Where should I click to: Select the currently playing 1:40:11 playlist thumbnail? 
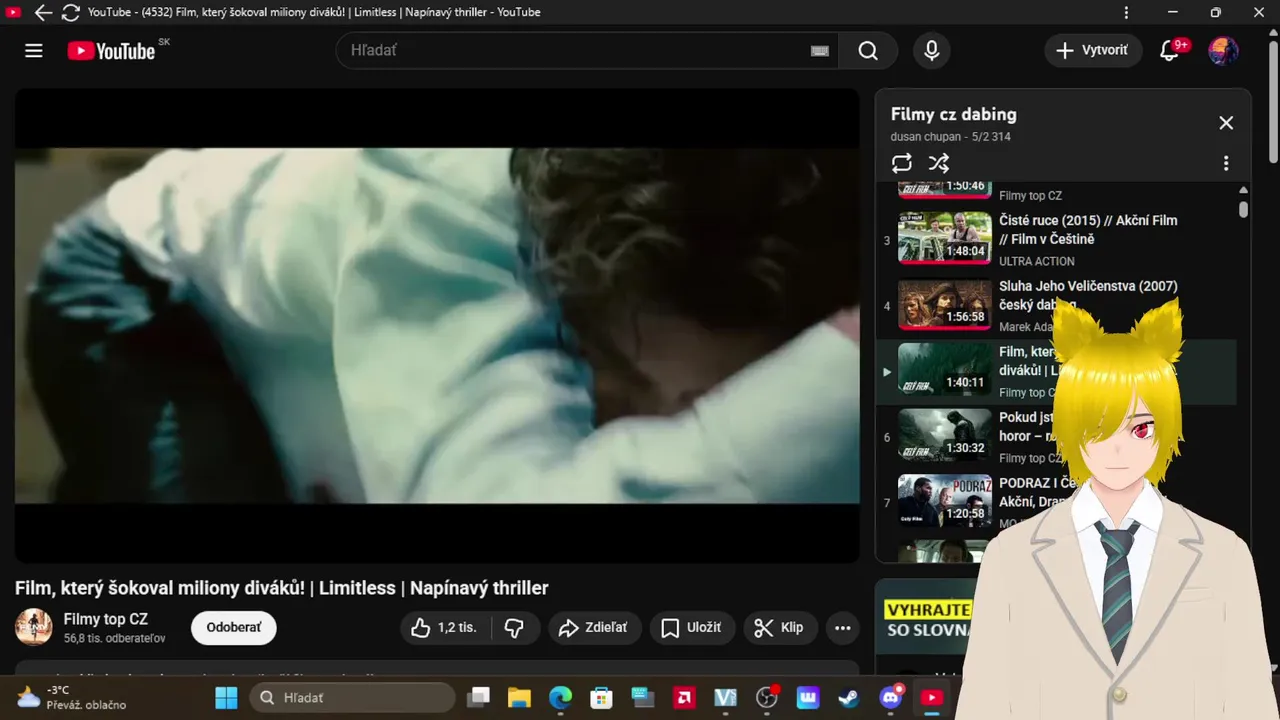point(945,369)
